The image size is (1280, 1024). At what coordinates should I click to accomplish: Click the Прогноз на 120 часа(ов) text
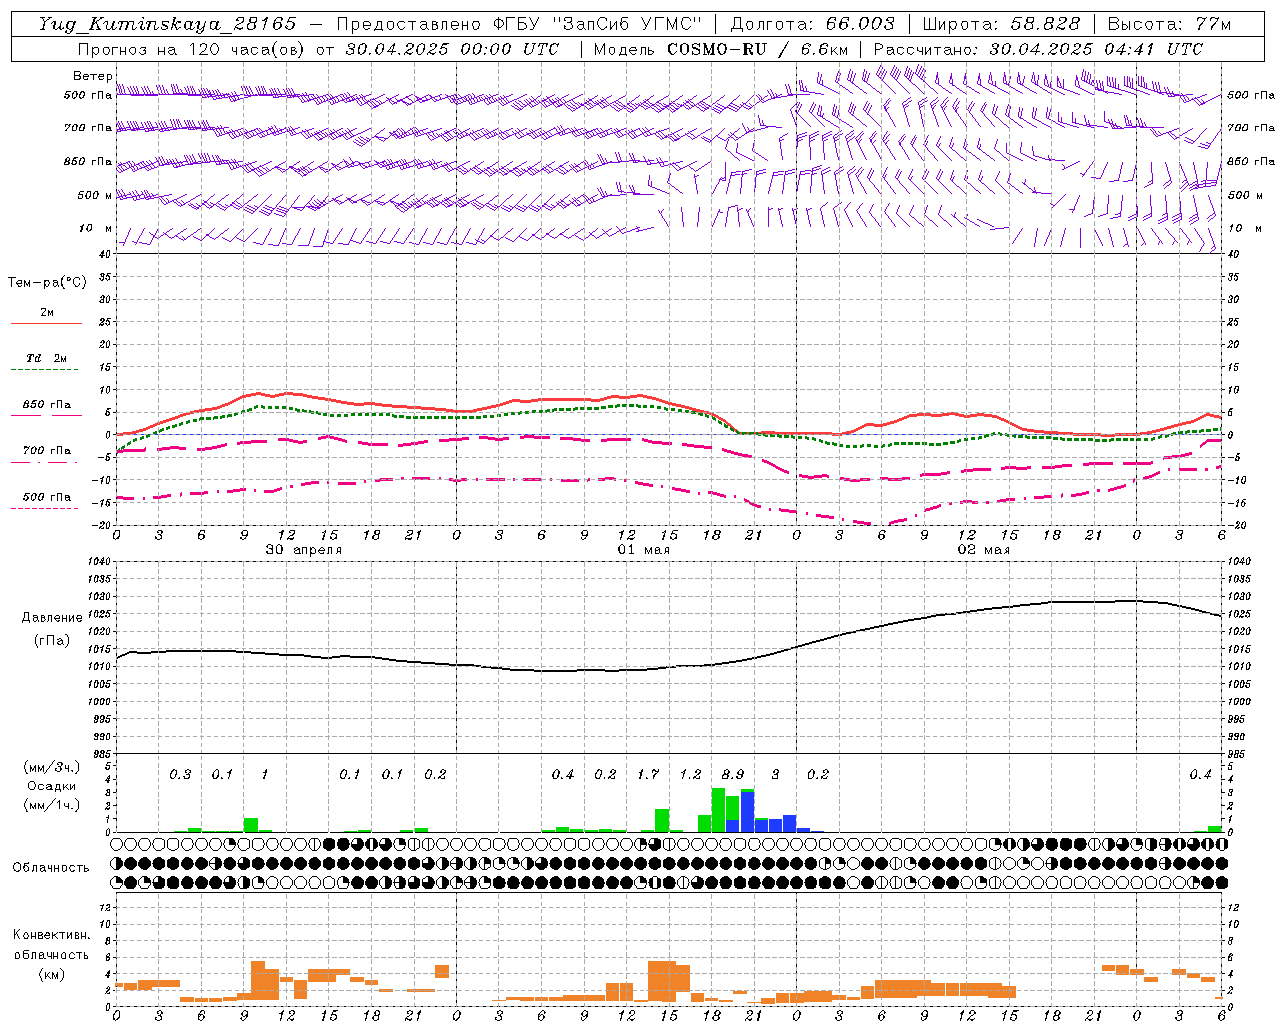[193, 49]
